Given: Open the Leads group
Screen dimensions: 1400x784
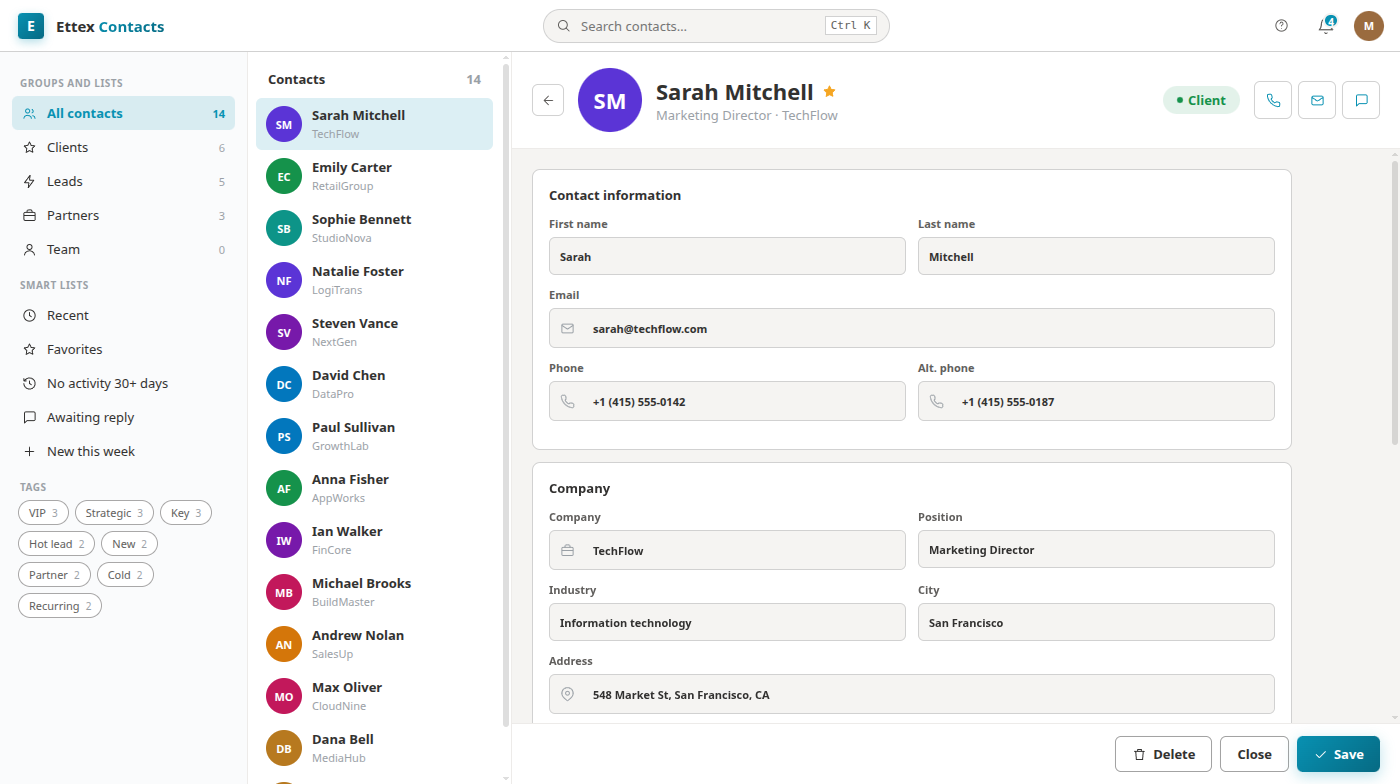Looking at the screenshot, I should 123,181.
